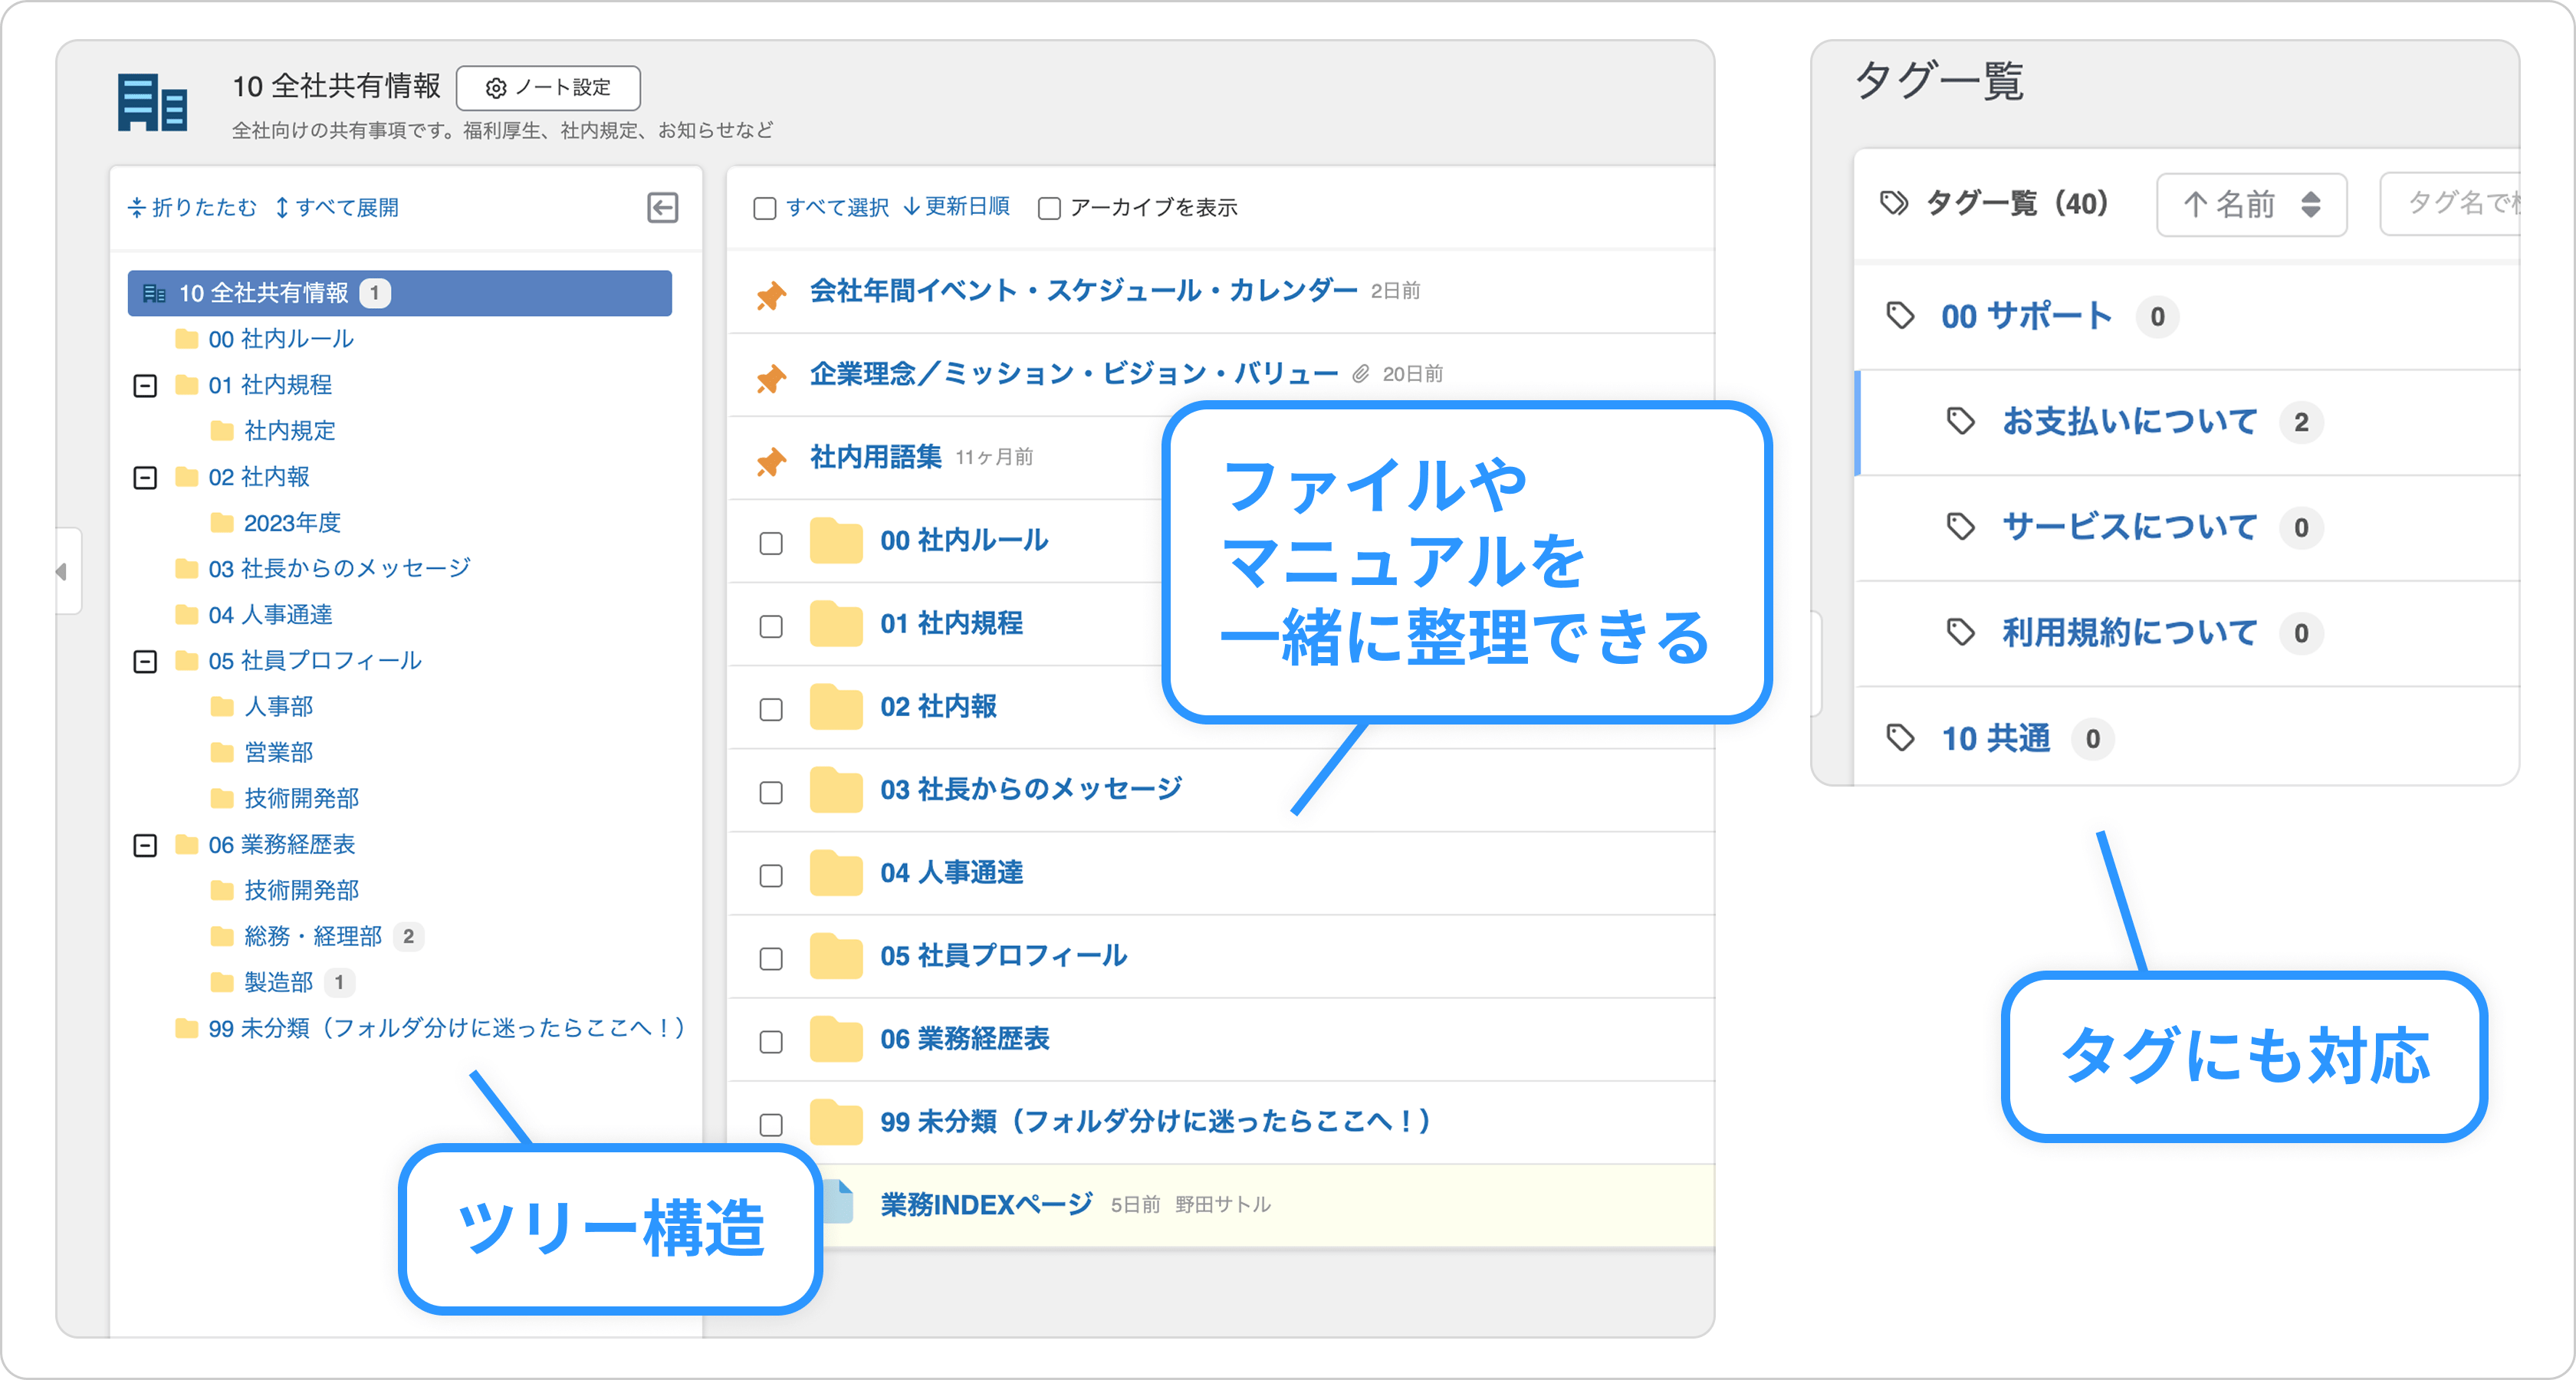Select 04 人事通達 in the folder tree

click(270, 615)
